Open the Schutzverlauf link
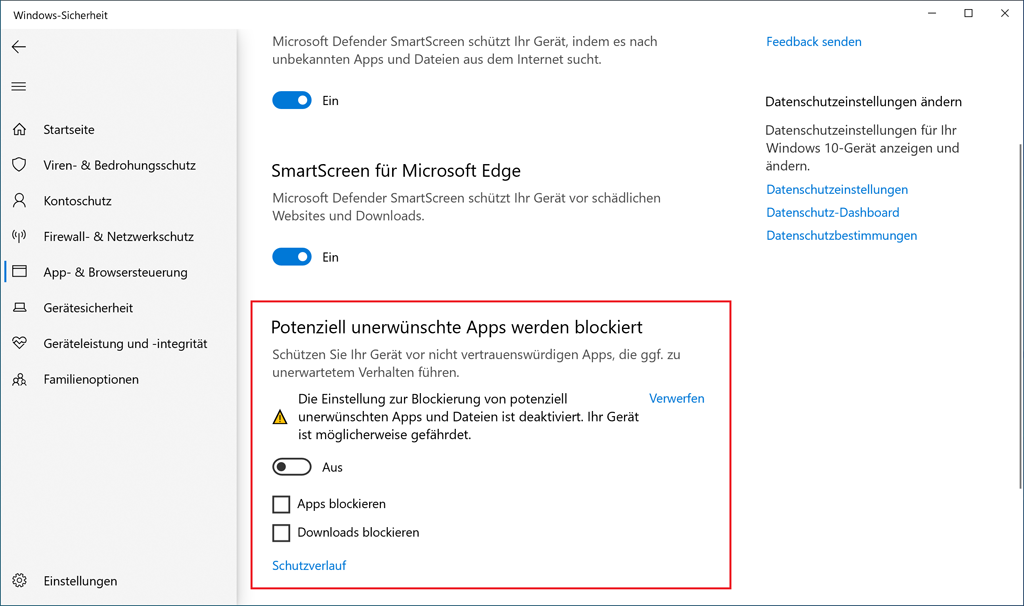This screenshot has width=1024, height=606. point(309,565)
